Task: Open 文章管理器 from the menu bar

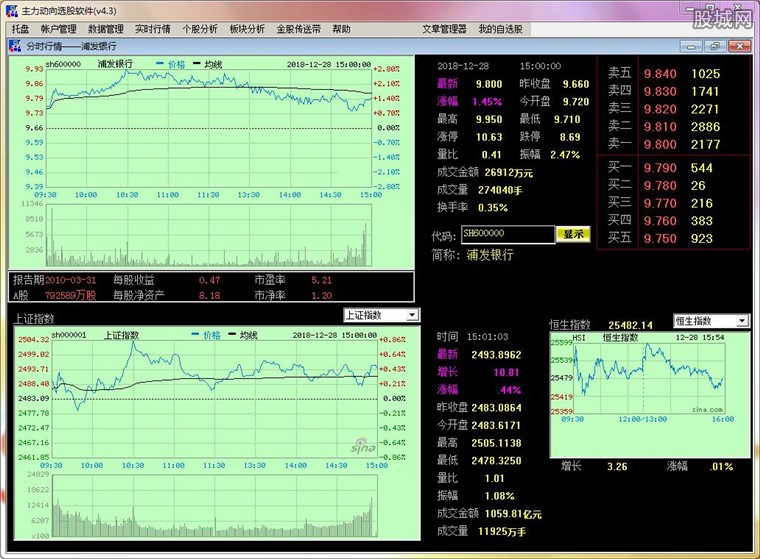Action: tap(444, 29)
